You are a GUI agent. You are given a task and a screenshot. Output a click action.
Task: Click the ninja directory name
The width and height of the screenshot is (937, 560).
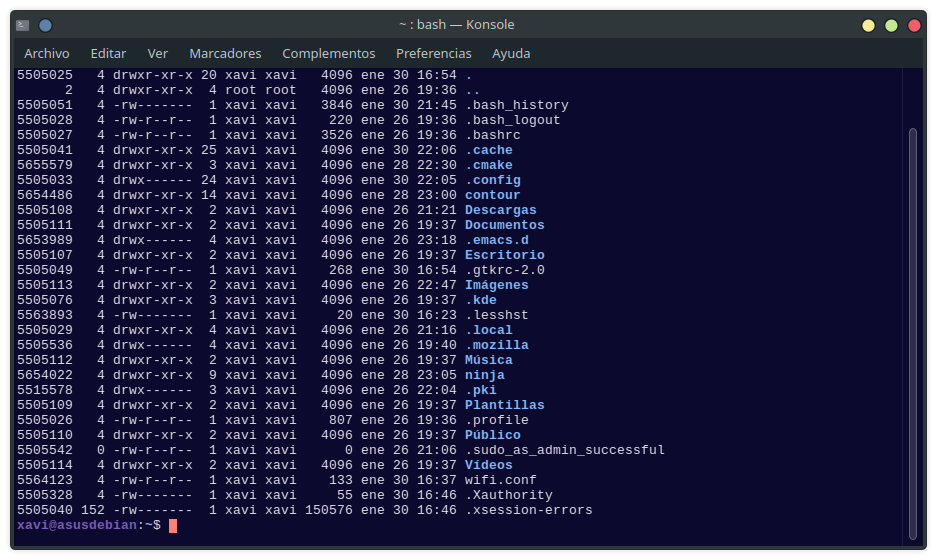(485, 375)
